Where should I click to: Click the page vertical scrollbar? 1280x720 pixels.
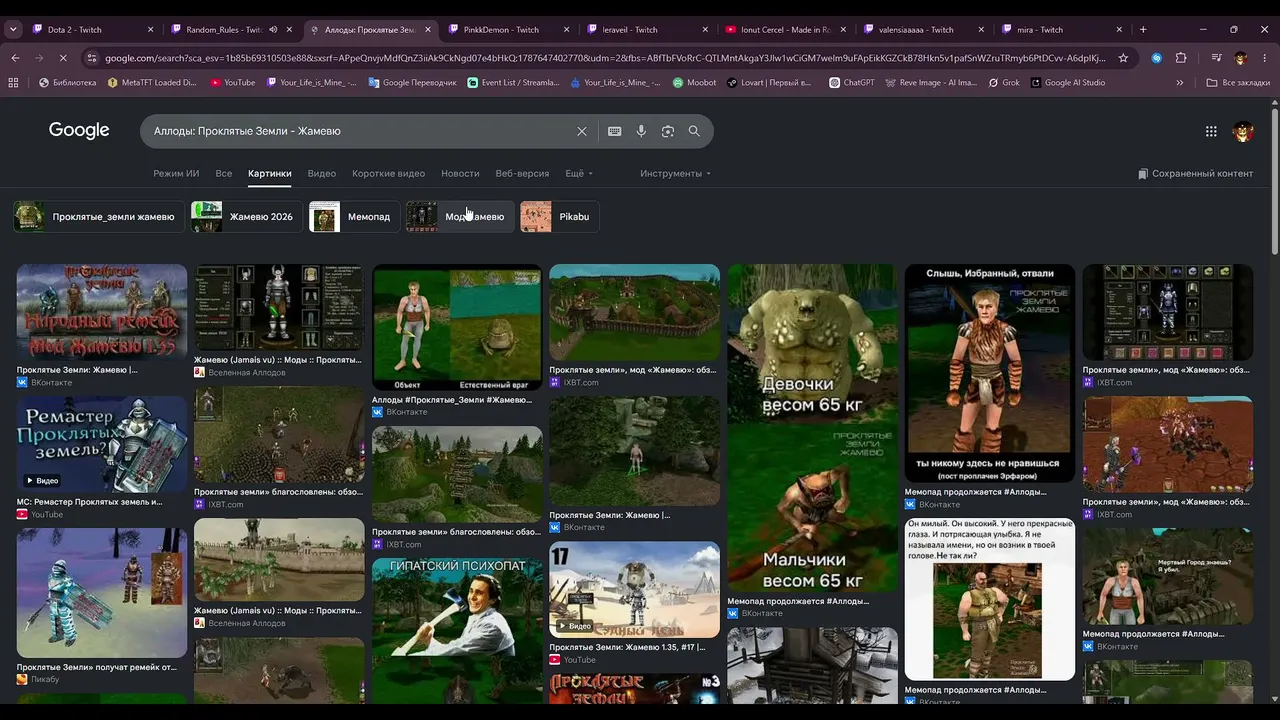(1274, 180)
